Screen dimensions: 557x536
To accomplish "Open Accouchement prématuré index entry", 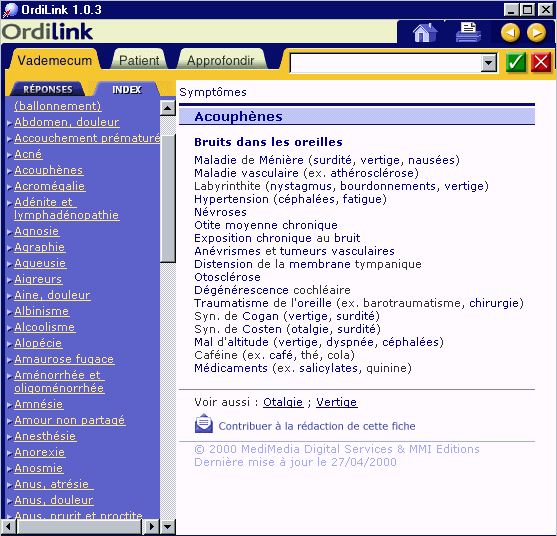I will (87, 138).
